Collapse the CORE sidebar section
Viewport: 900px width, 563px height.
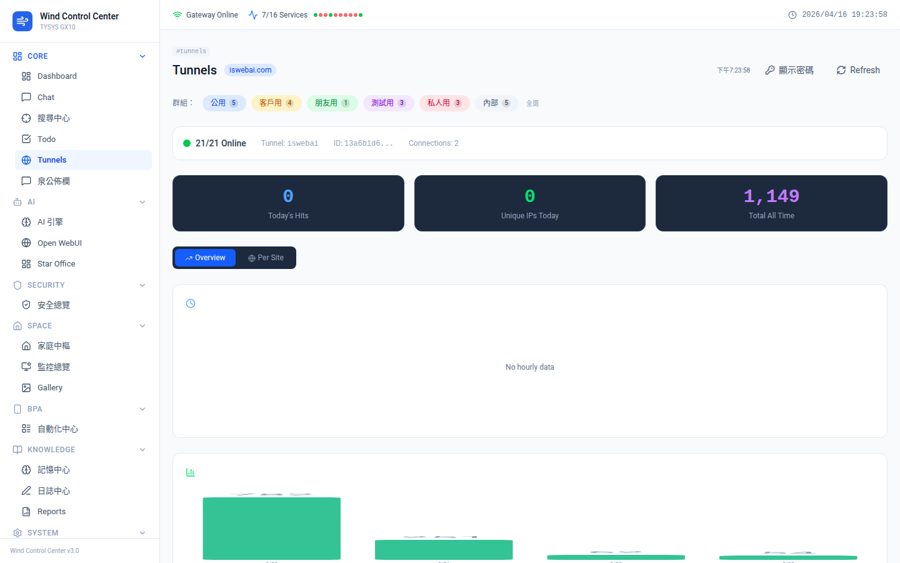[142, 56]
